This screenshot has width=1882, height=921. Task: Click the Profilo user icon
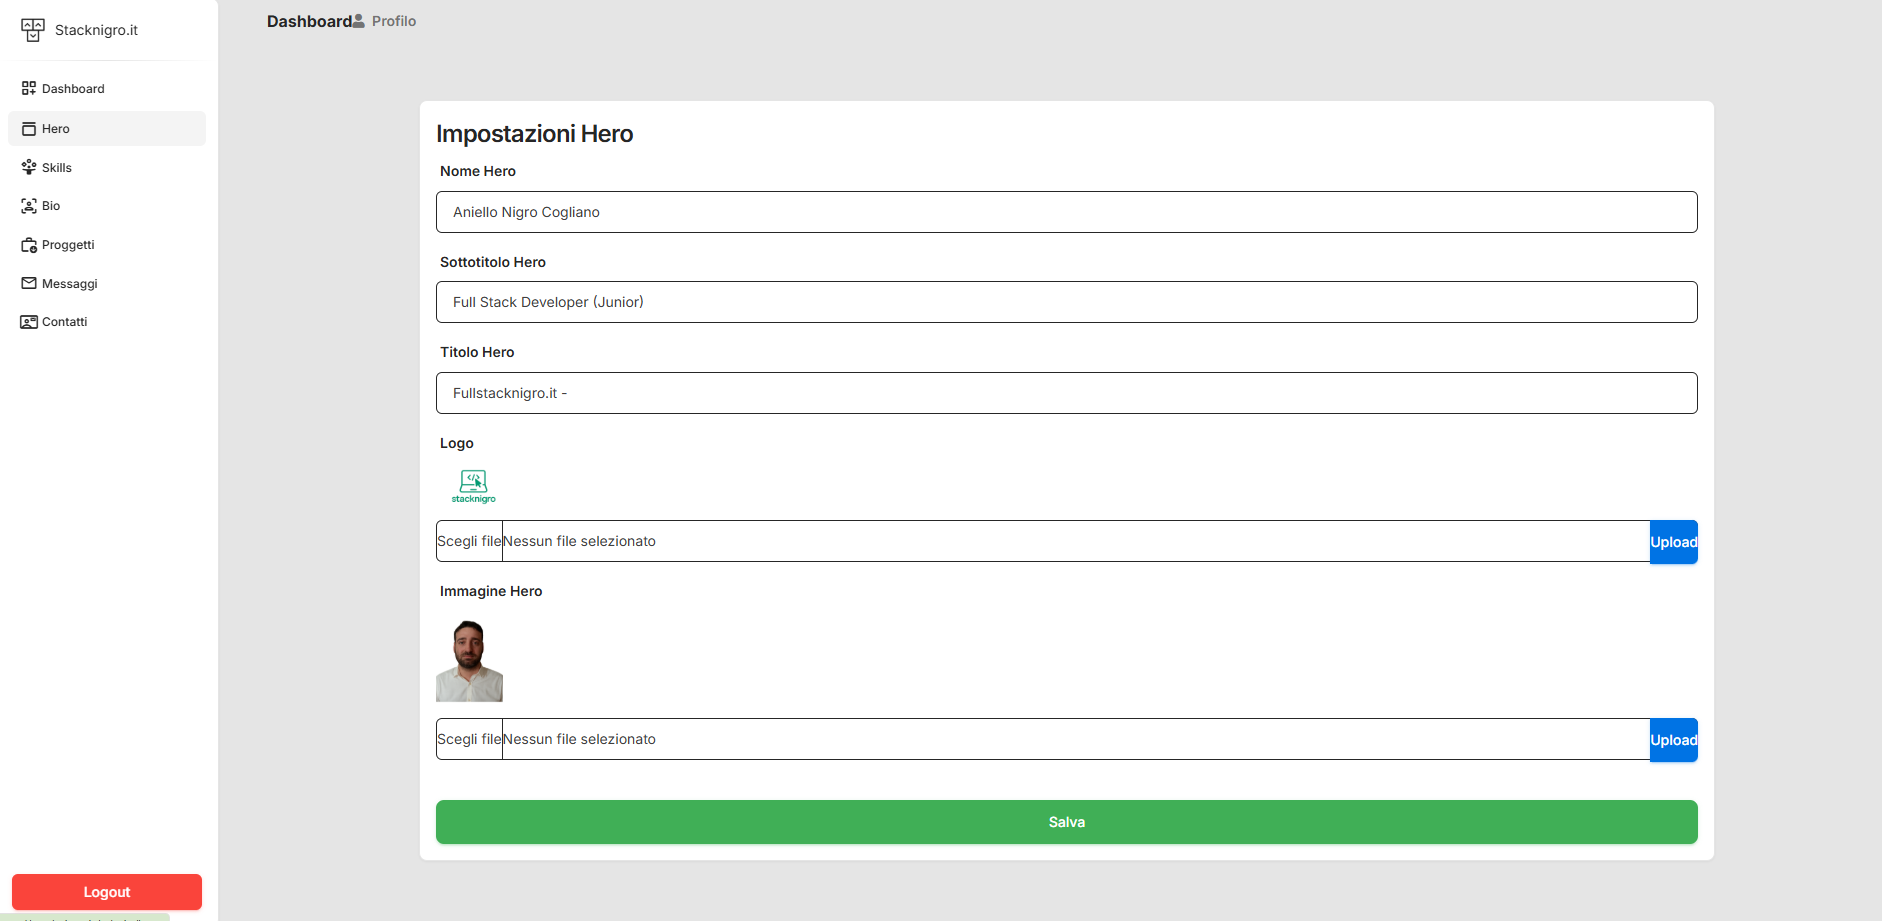click(359, 21)
